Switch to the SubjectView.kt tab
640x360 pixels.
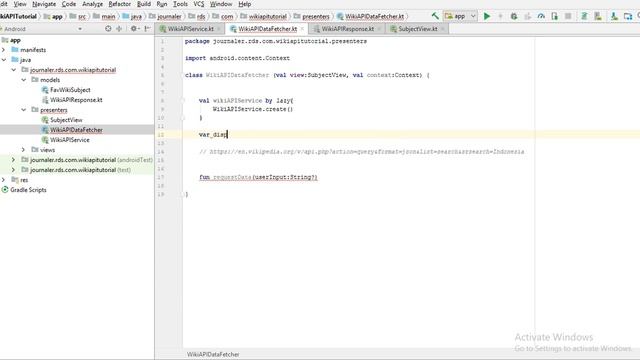pos(418,29)
